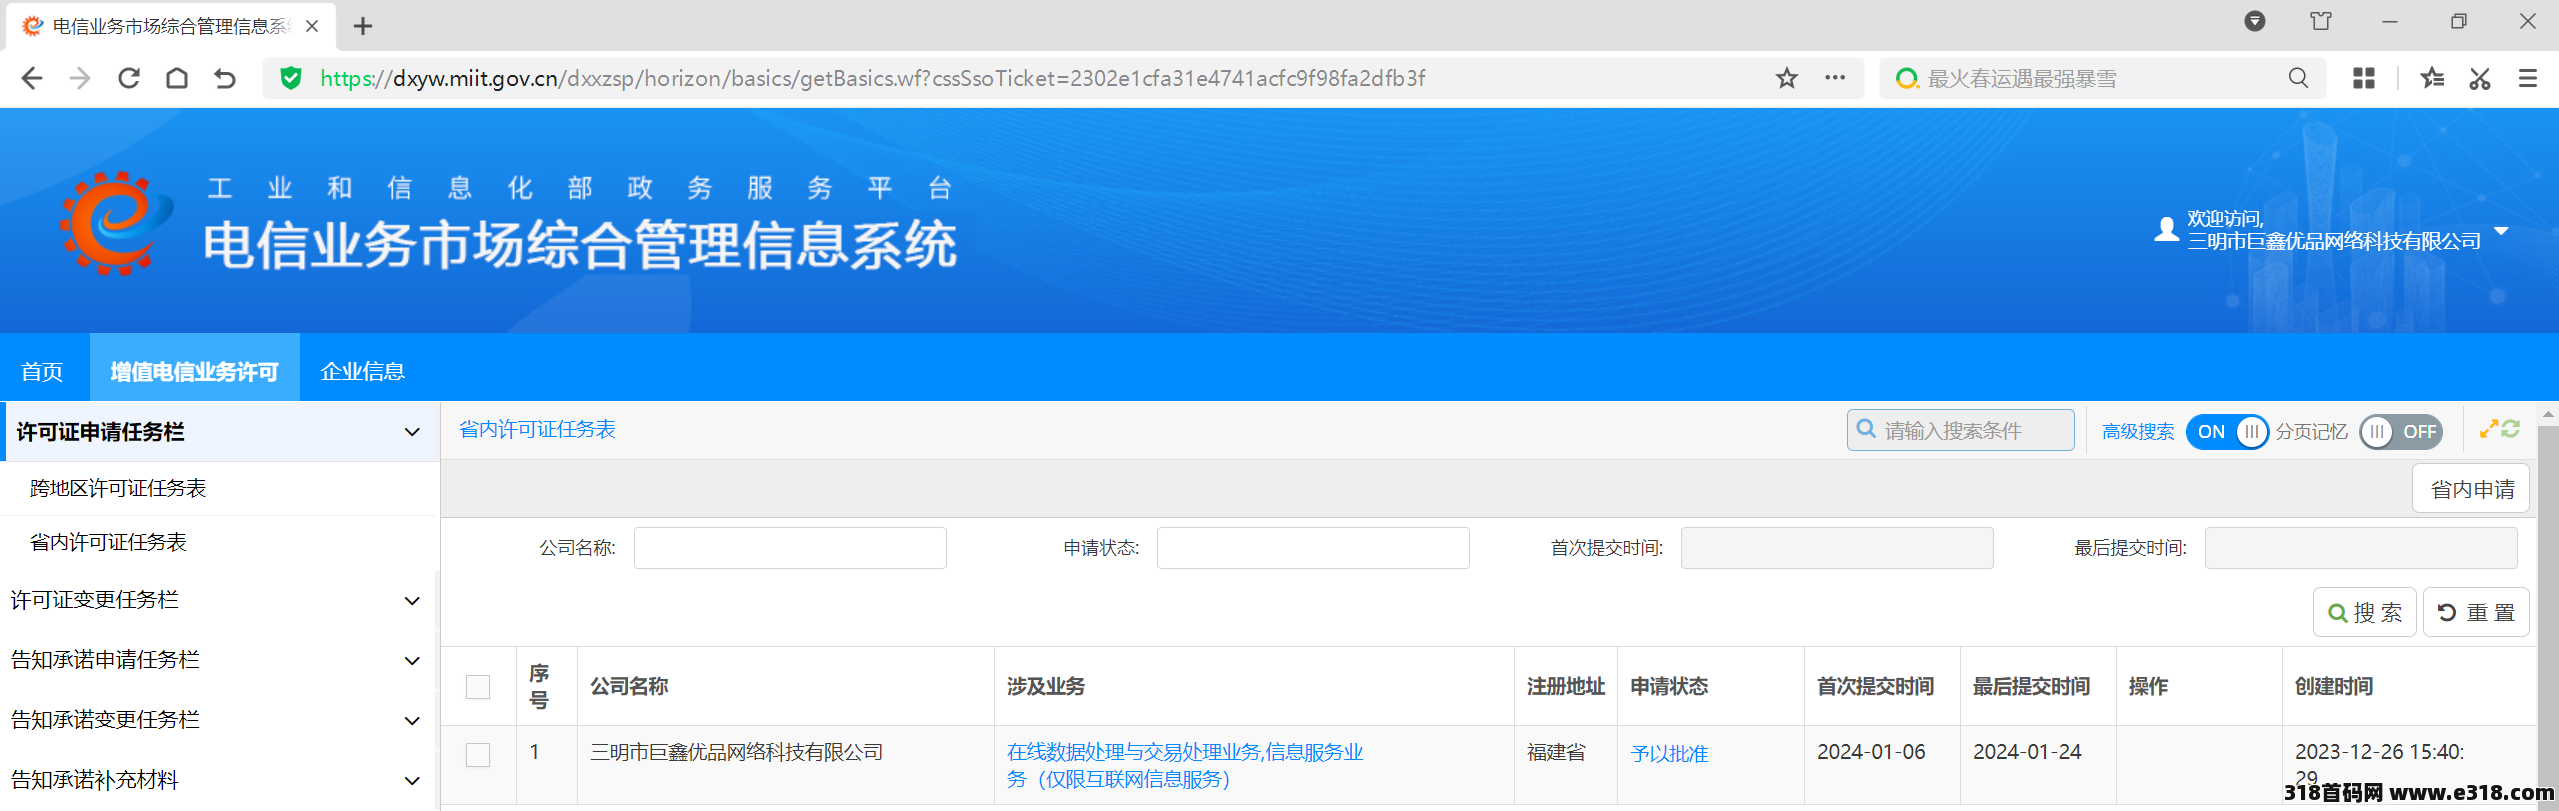
Task: Expand 告知承诺补充材料 section
Action: coord(412,781)
